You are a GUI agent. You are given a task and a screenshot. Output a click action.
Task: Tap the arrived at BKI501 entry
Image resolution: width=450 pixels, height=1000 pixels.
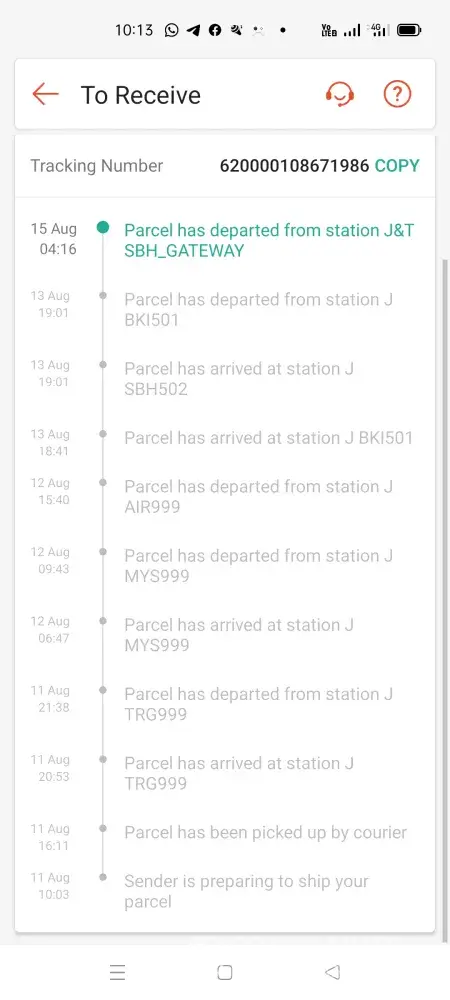[x=268, y=438]
